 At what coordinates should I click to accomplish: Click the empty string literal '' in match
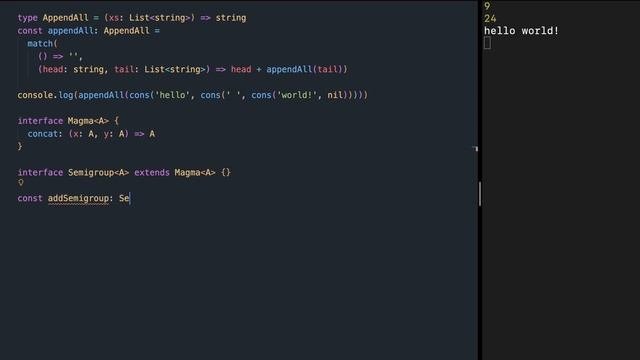[73, 56]
